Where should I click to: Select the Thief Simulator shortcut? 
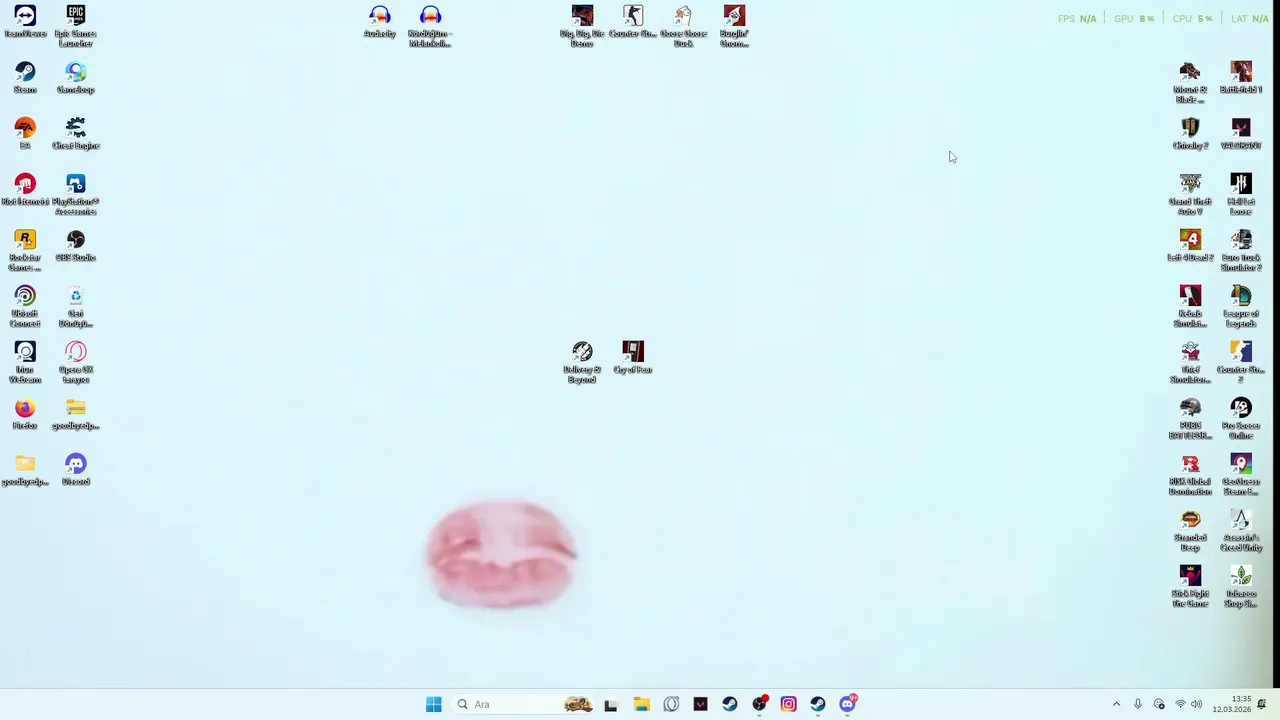click(x=1190, y=362)
